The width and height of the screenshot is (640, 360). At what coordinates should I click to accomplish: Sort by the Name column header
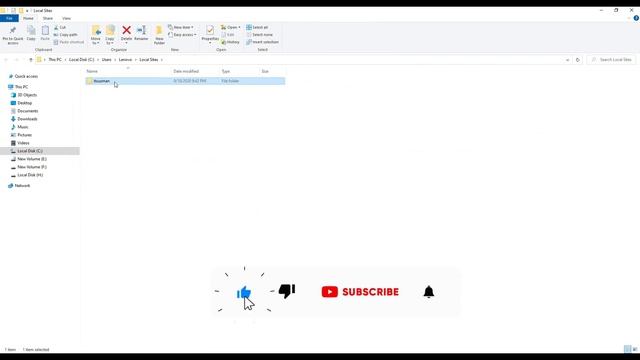click(x=92, y=71)
